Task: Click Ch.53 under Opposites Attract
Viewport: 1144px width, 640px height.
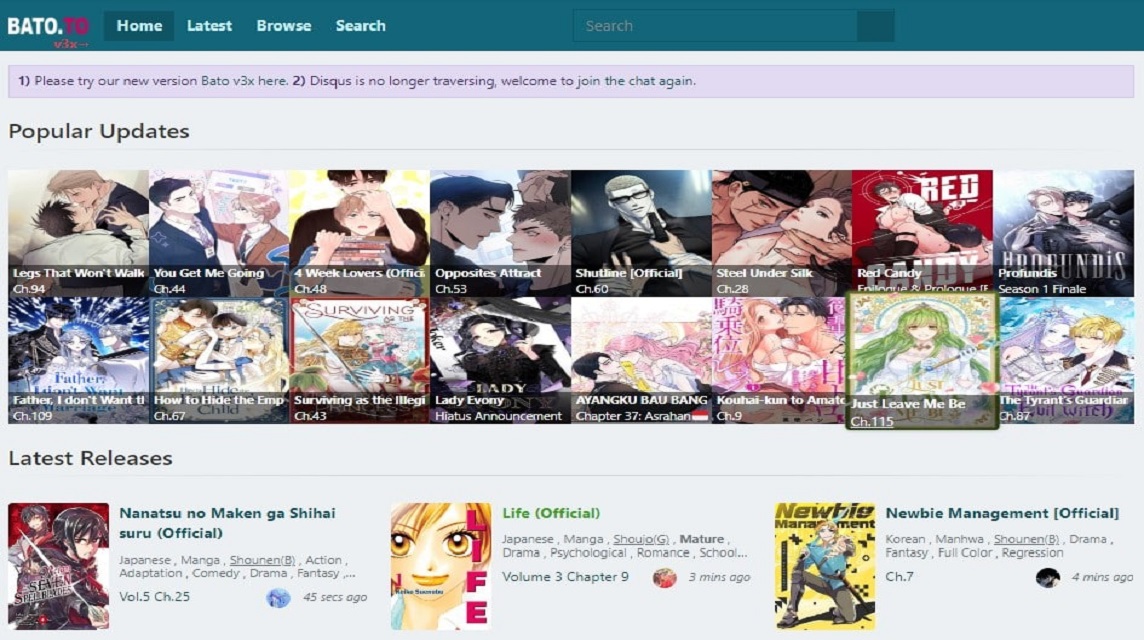Action: [x=451, y=289]
